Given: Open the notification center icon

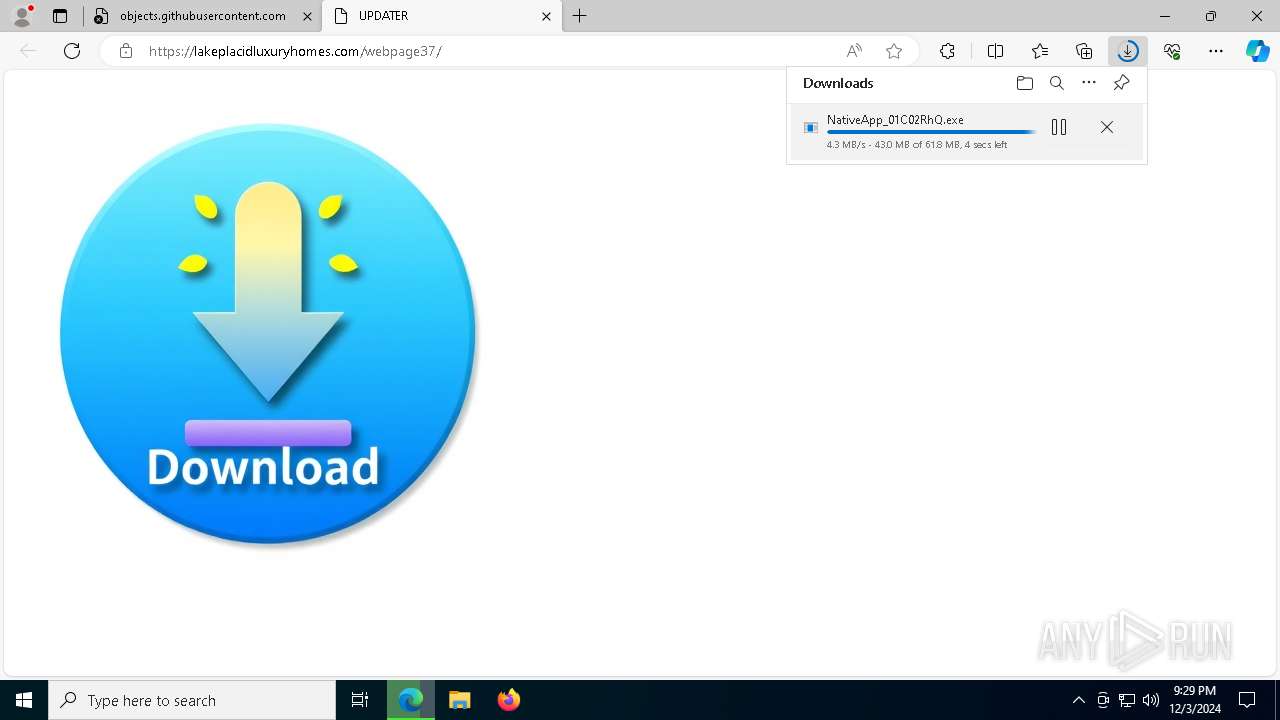Looking at the screenshot, I should pyautogui.click(x=1248, y=700).
